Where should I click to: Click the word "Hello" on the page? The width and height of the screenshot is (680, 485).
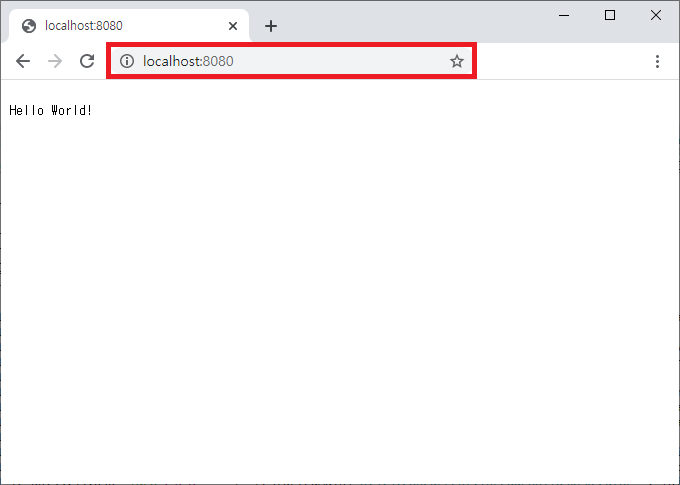[26, 110]
